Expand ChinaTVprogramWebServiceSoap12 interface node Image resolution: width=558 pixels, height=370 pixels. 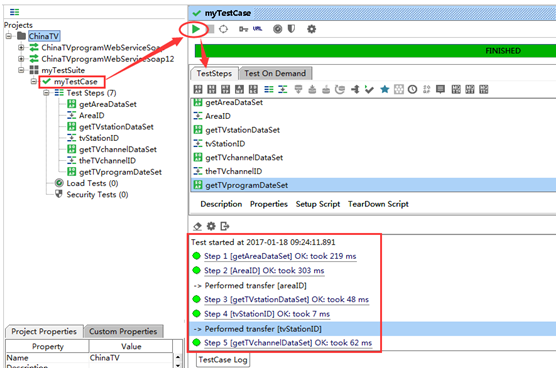21,59
